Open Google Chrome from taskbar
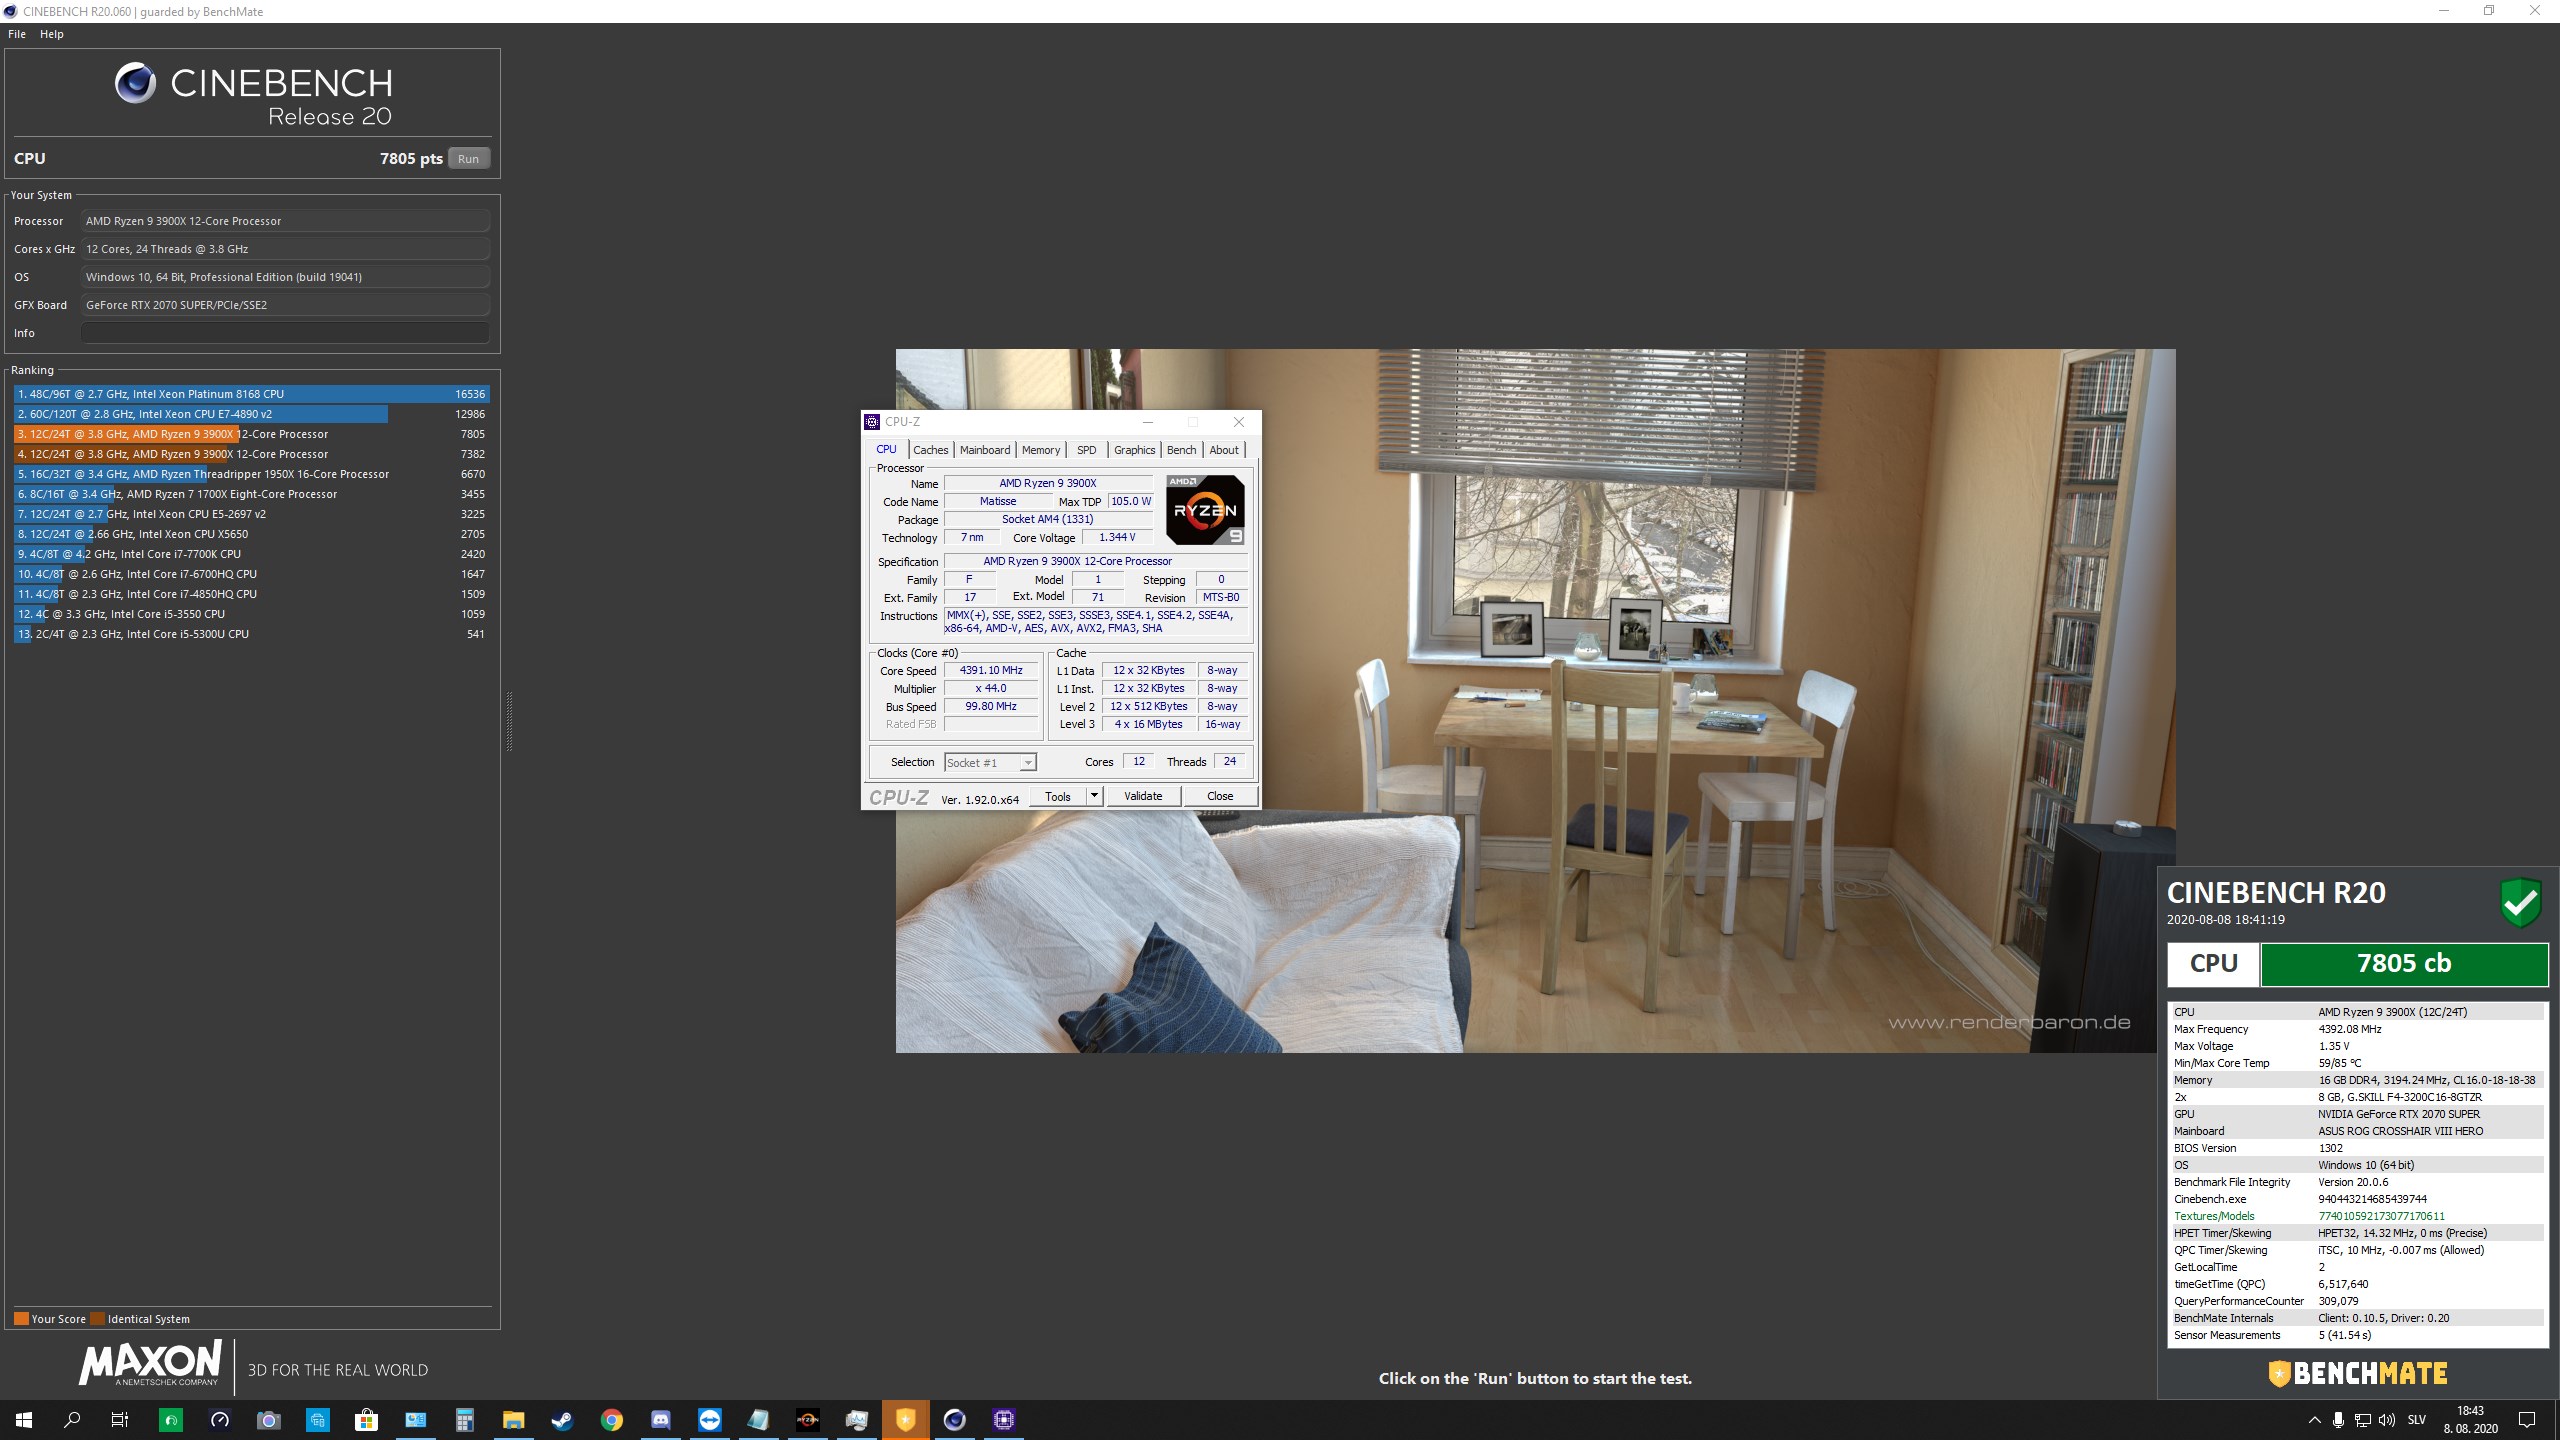The image size is (2560, 1440). point(611,1420)
